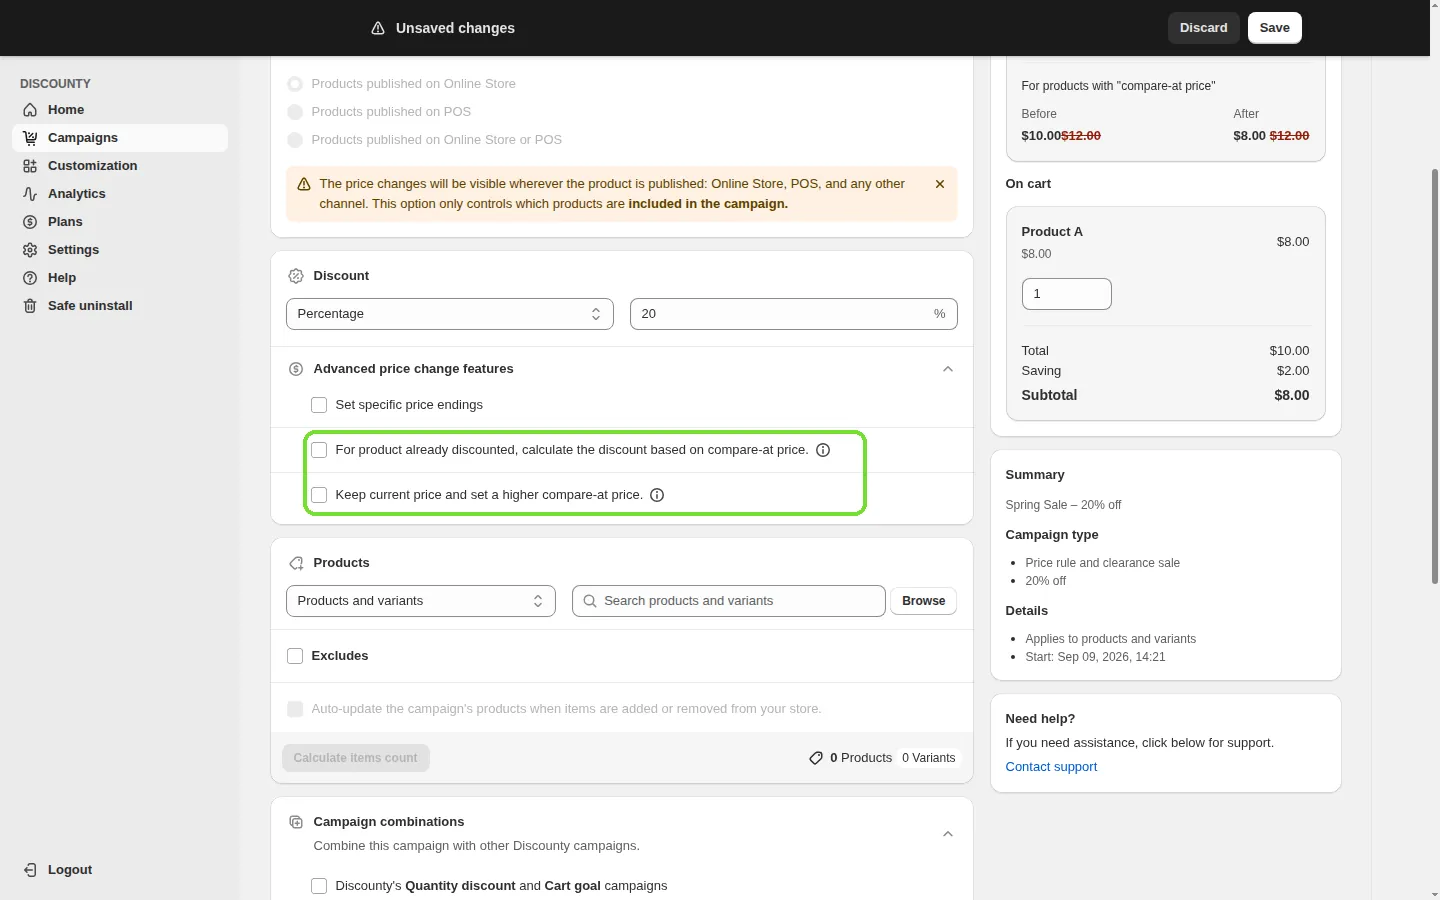Collapse Advanced price change features section
The height and width of the screenshot is (900, 1440).
pyautogui.click(x=948, y=369)
